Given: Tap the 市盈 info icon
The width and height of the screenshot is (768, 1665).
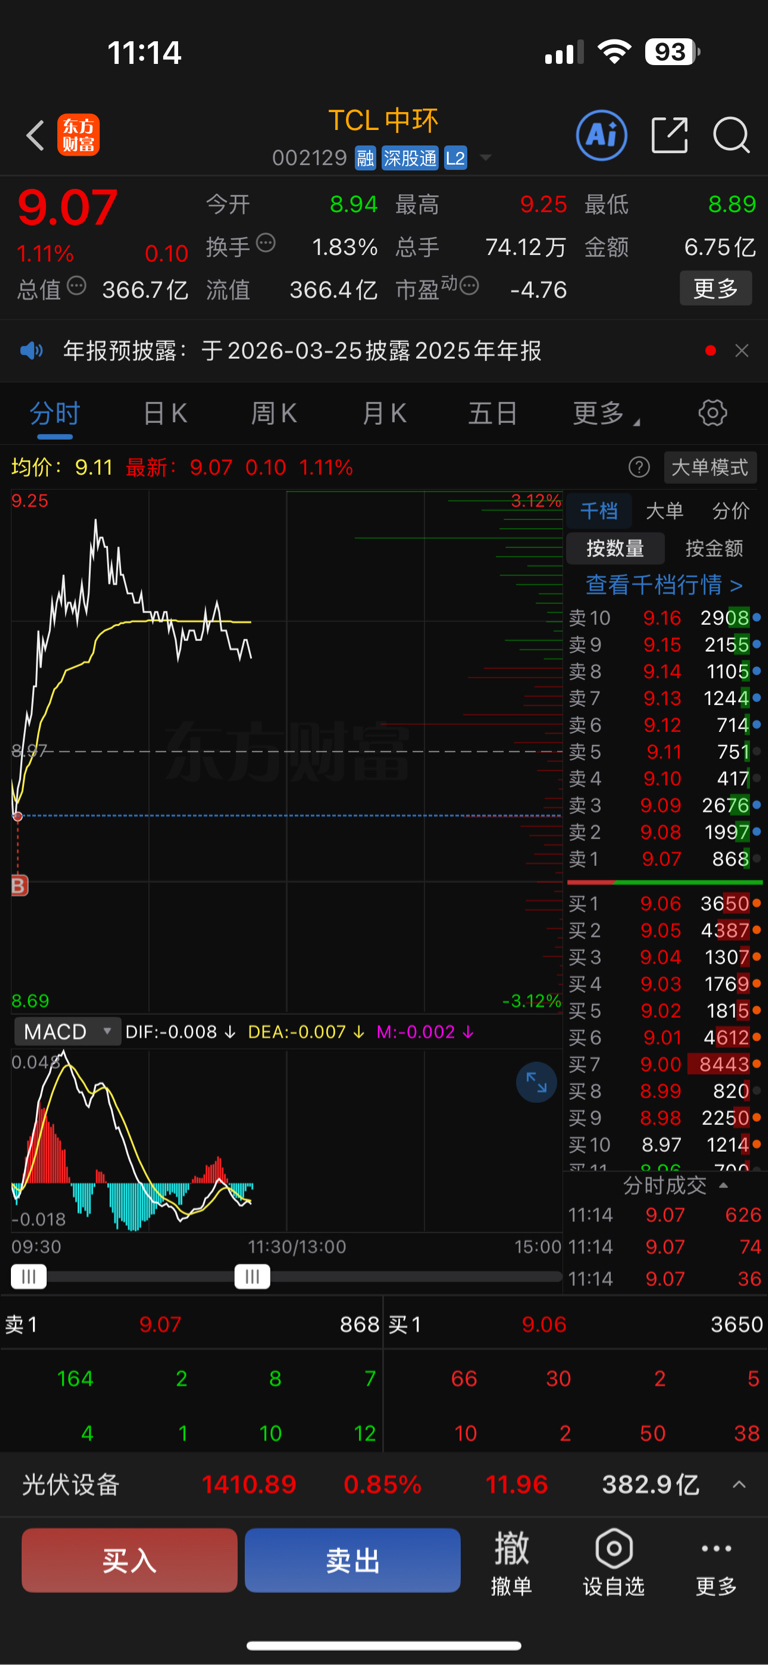Looking at the screenshot, I should pyautogui.click(x=469, y=287).
